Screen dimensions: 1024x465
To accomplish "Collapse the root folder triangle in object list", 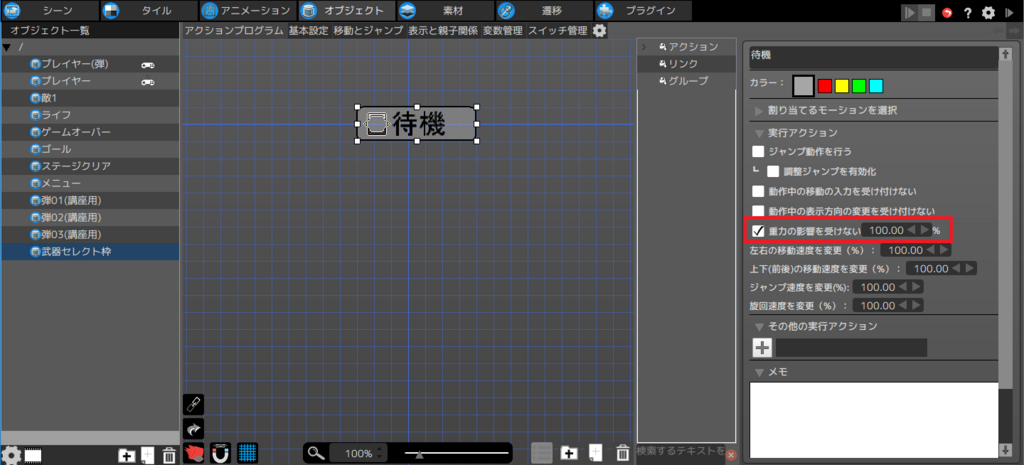I will pyautogui.click(x=7, y=47).
